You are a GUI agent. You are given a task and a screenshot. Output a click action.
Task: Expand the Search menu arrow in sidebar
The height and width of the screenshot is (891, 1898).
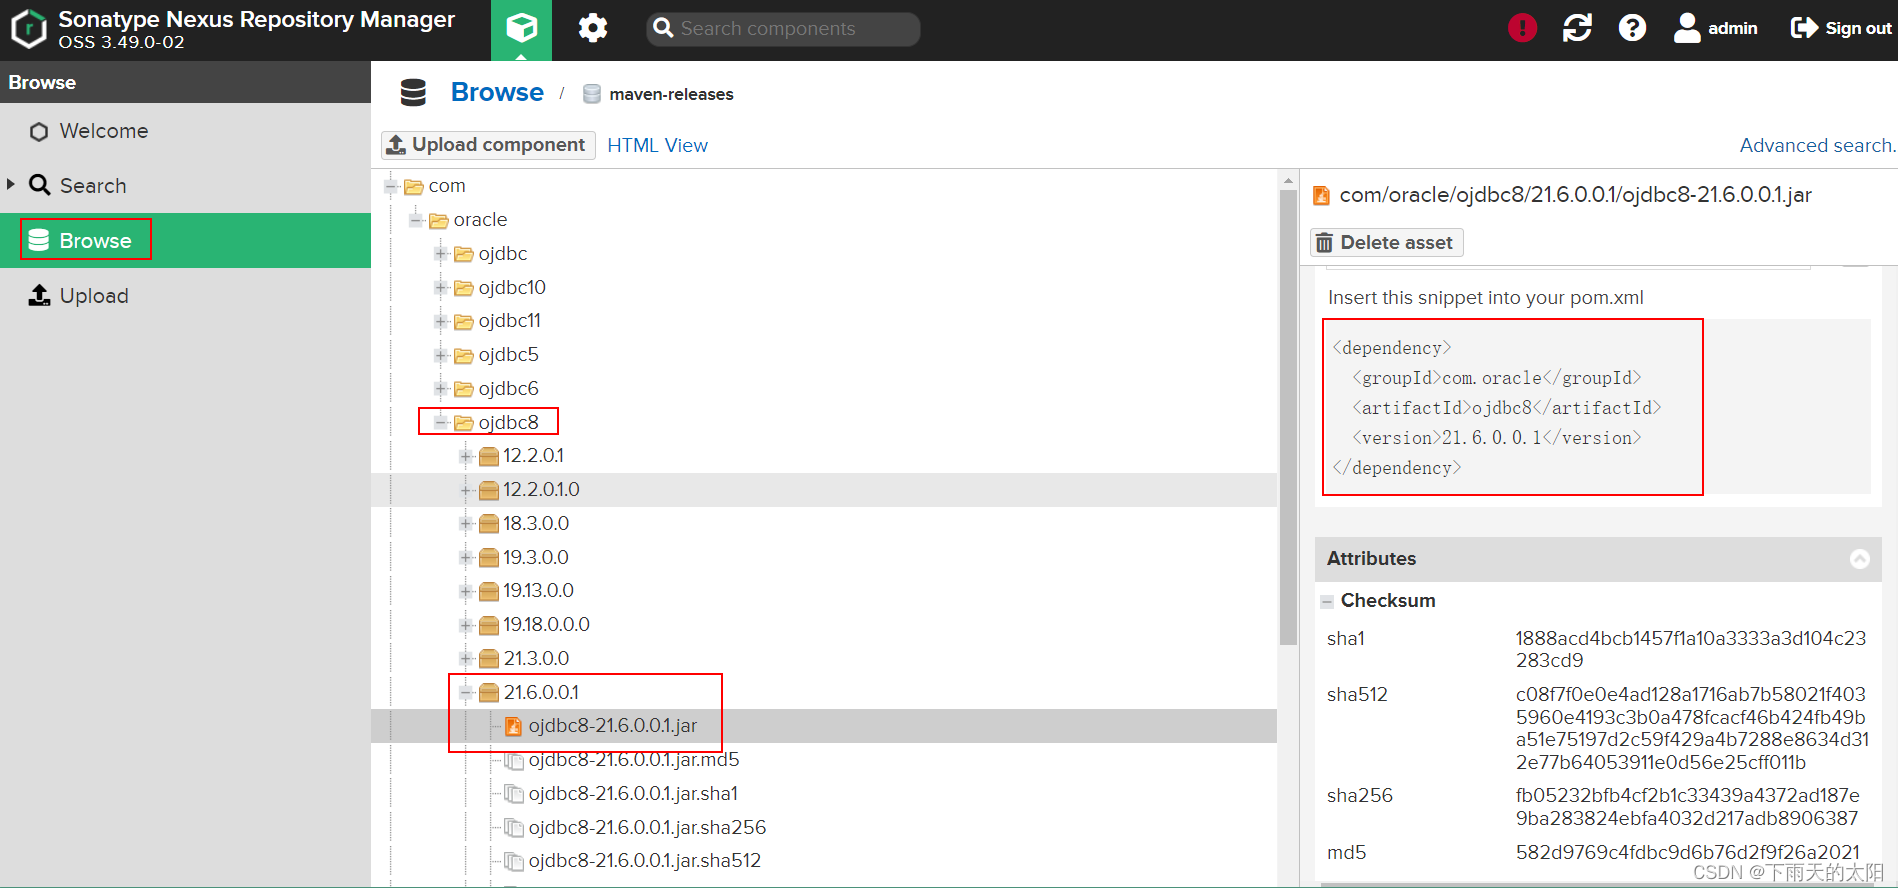(11, 185)
